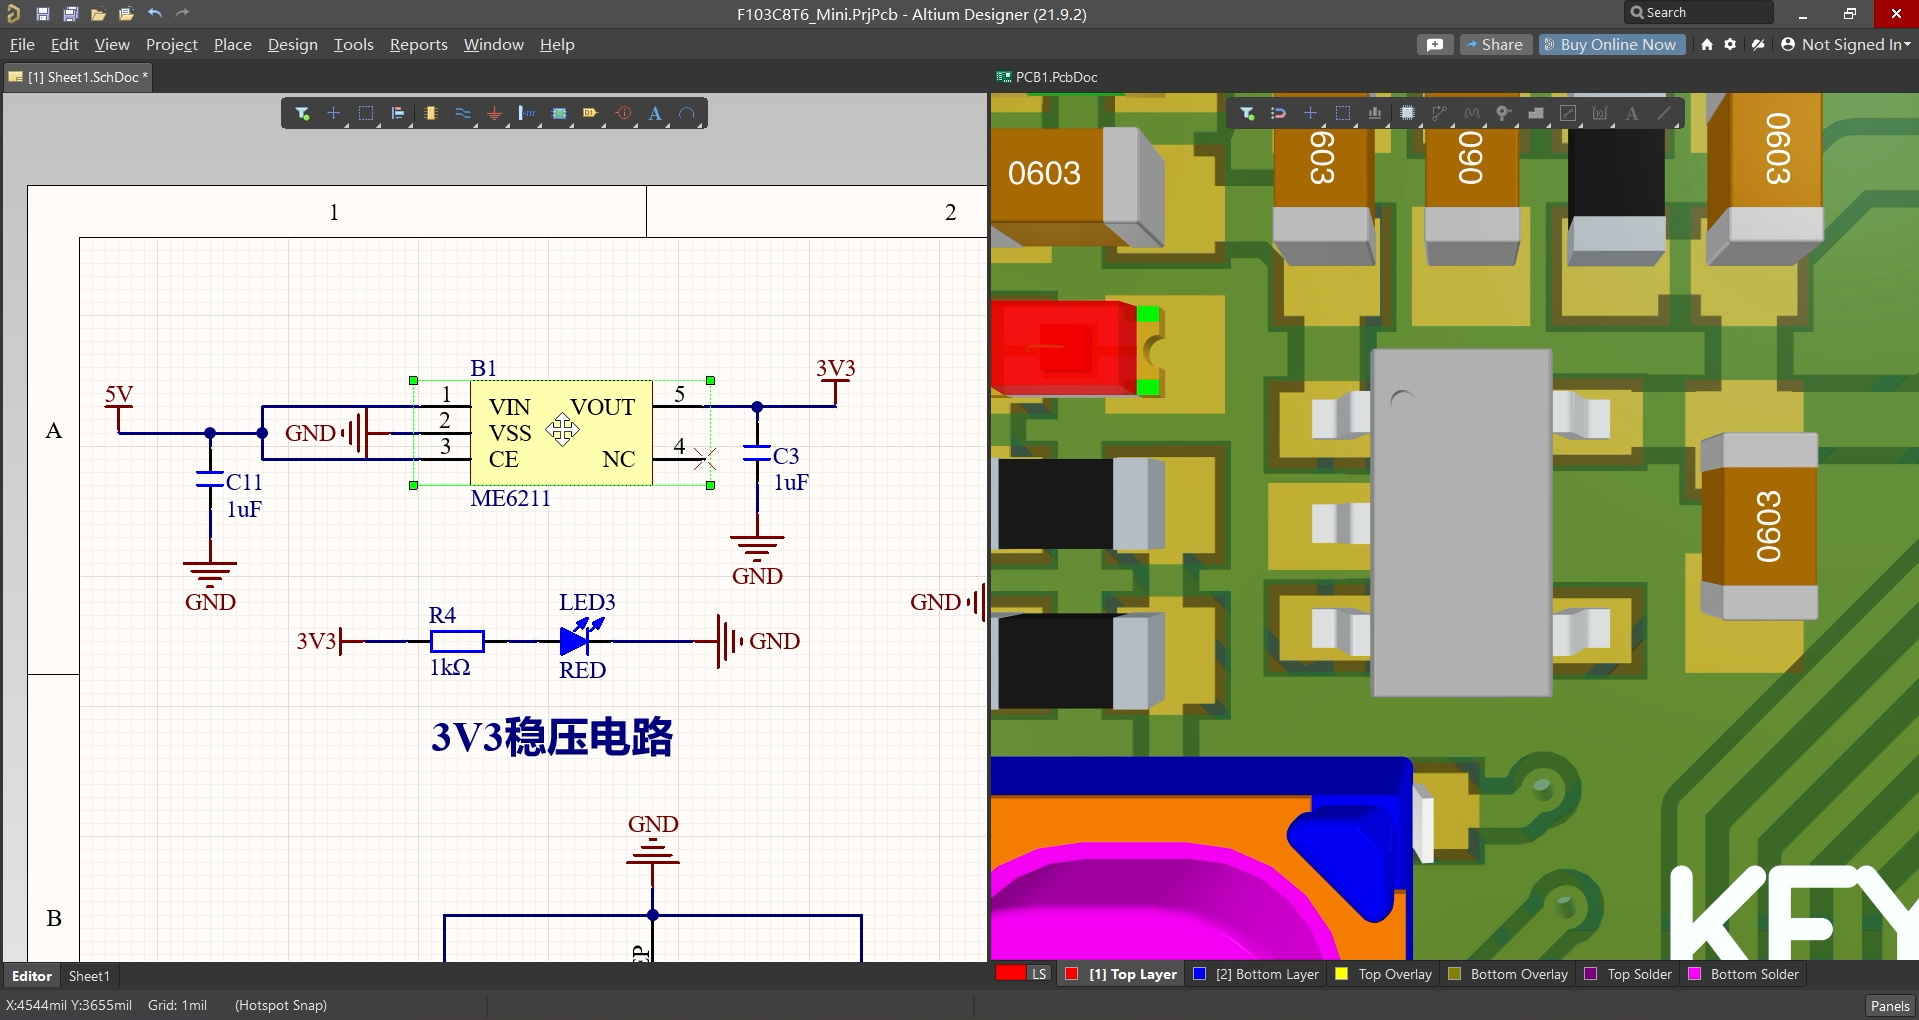Viewport: 1919px width, 1020px height.
Task: Select the Place Port D1 tool
Action: pyautogui.click(x=591, y=113)
